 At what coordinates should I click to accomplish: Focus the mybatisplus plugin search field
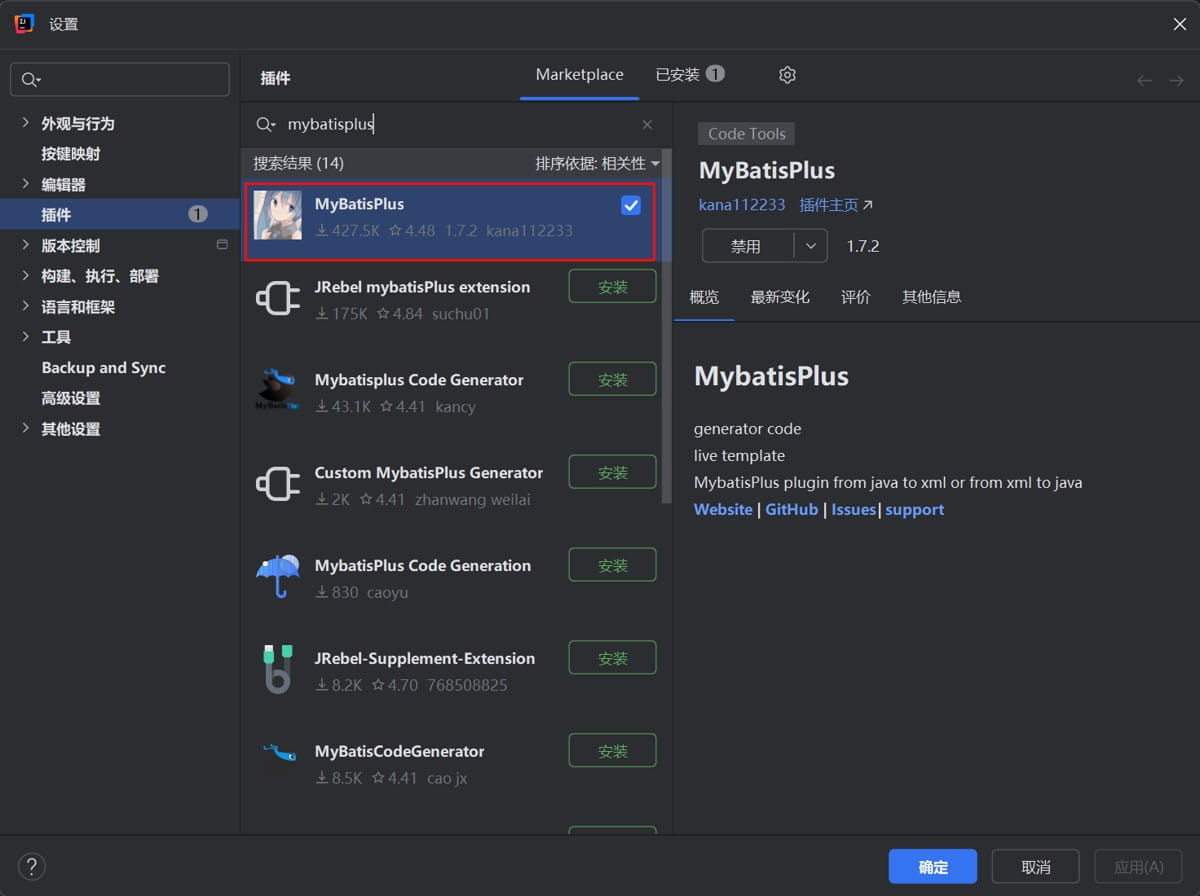tap(455, 124)
